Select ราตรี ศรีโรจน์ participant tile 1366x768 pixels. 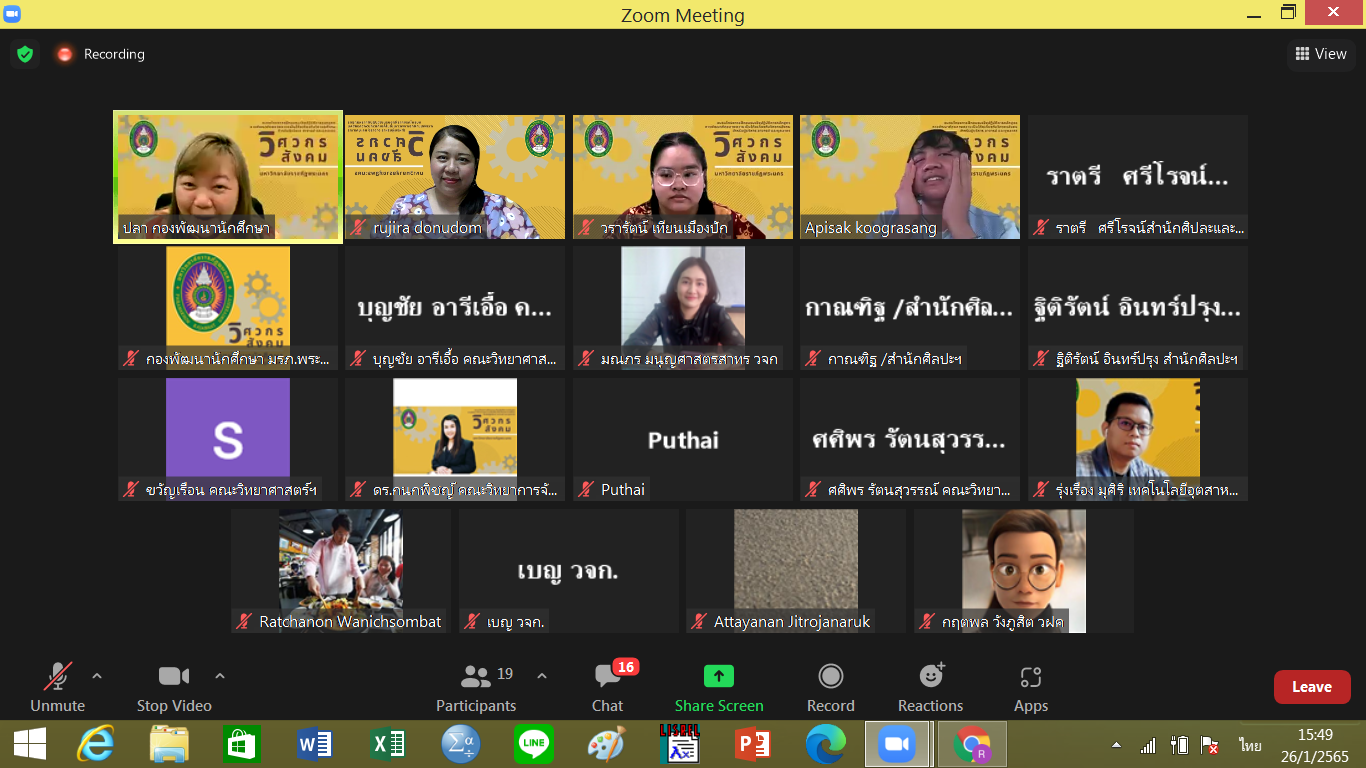pyautogui.click(x=1138, y=177)
